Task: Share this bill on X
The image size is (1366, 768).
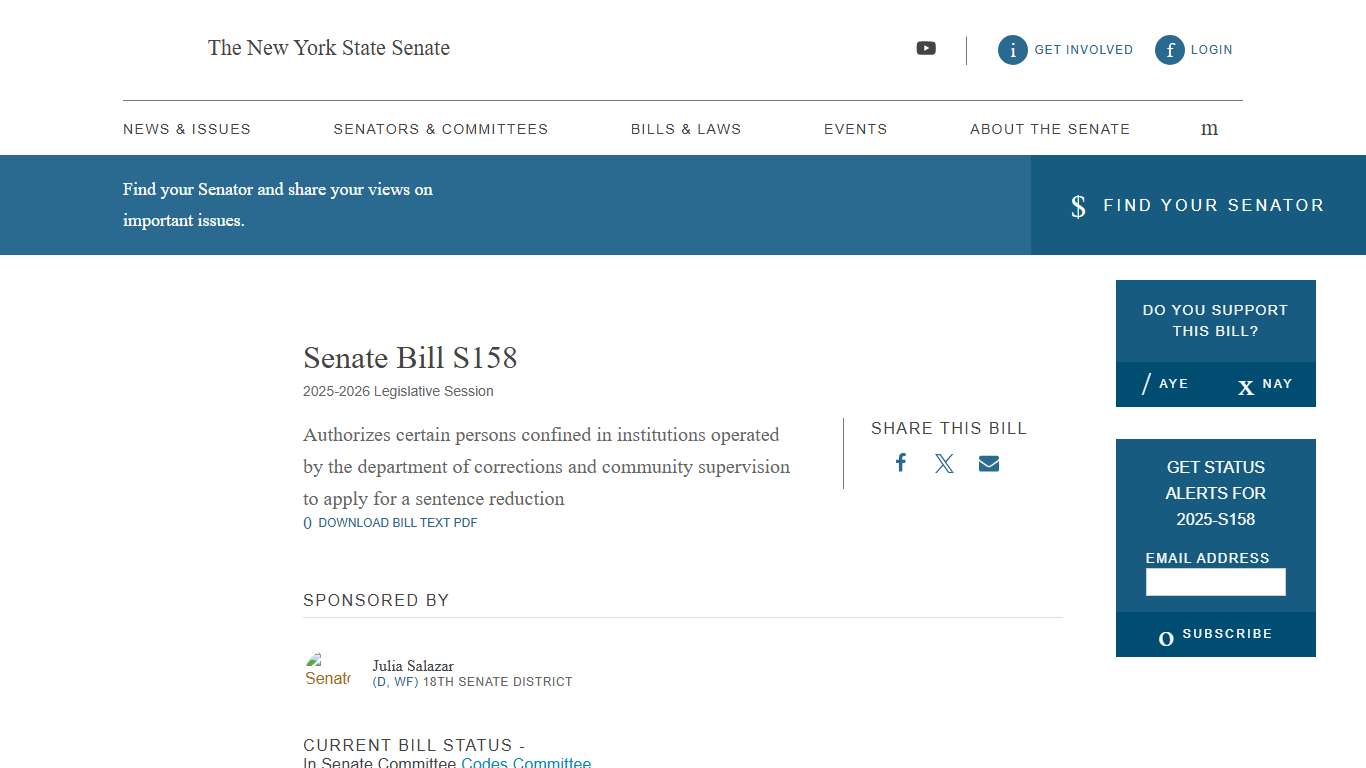Action: tap(944, 462)
